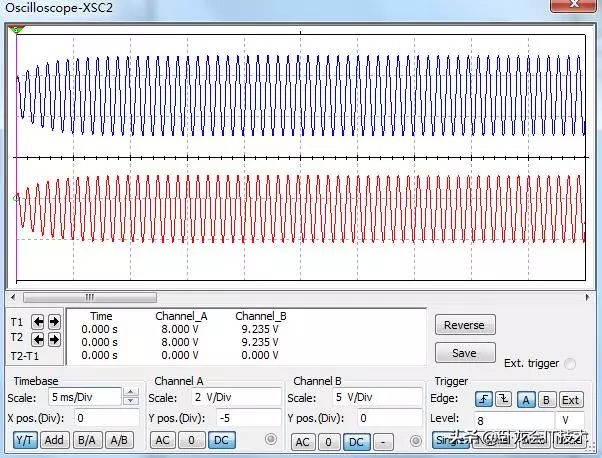
Task: Select the Ext. trigger radio button
Action: click(x=570, y=364)
